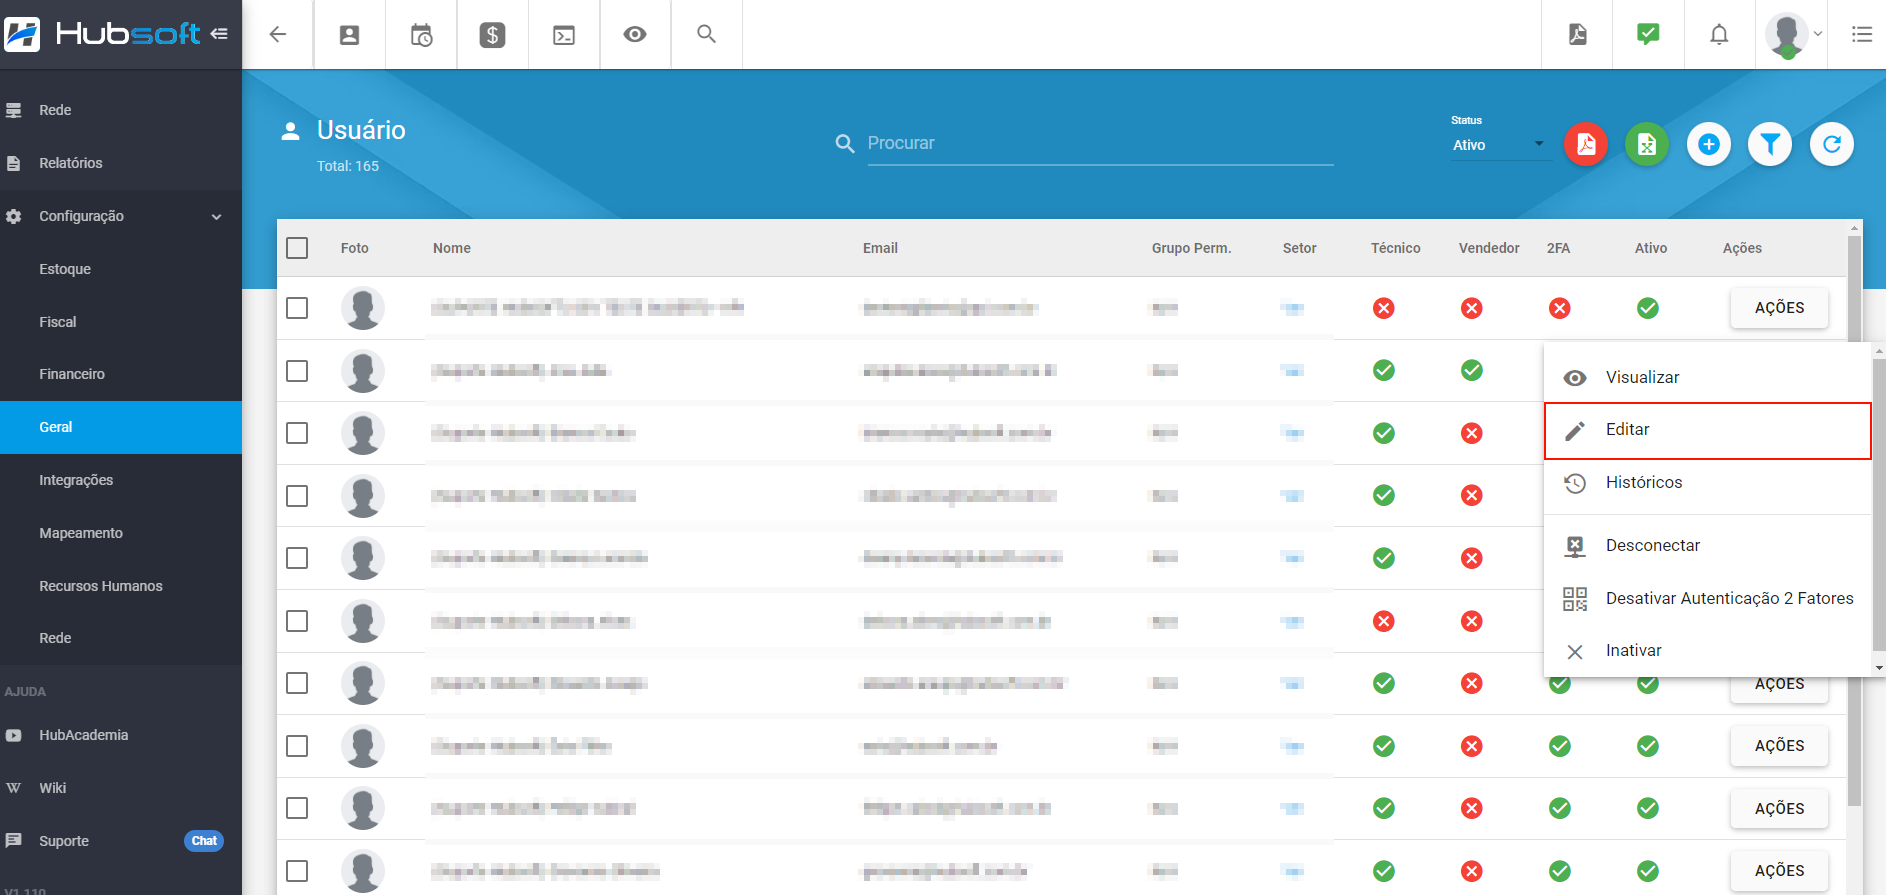Open Wiki help link

pos(121,788)
